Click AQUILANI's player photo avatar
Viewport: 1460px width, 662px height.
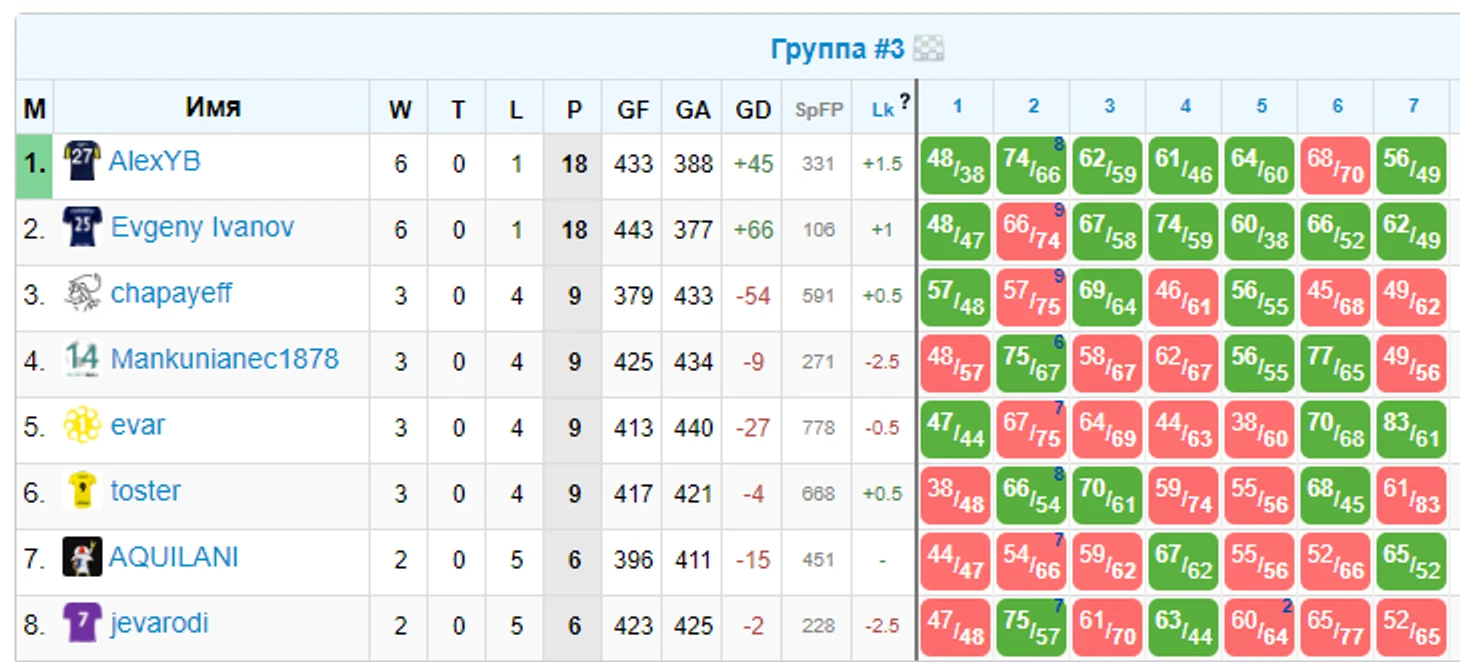[x=81, y=557]
